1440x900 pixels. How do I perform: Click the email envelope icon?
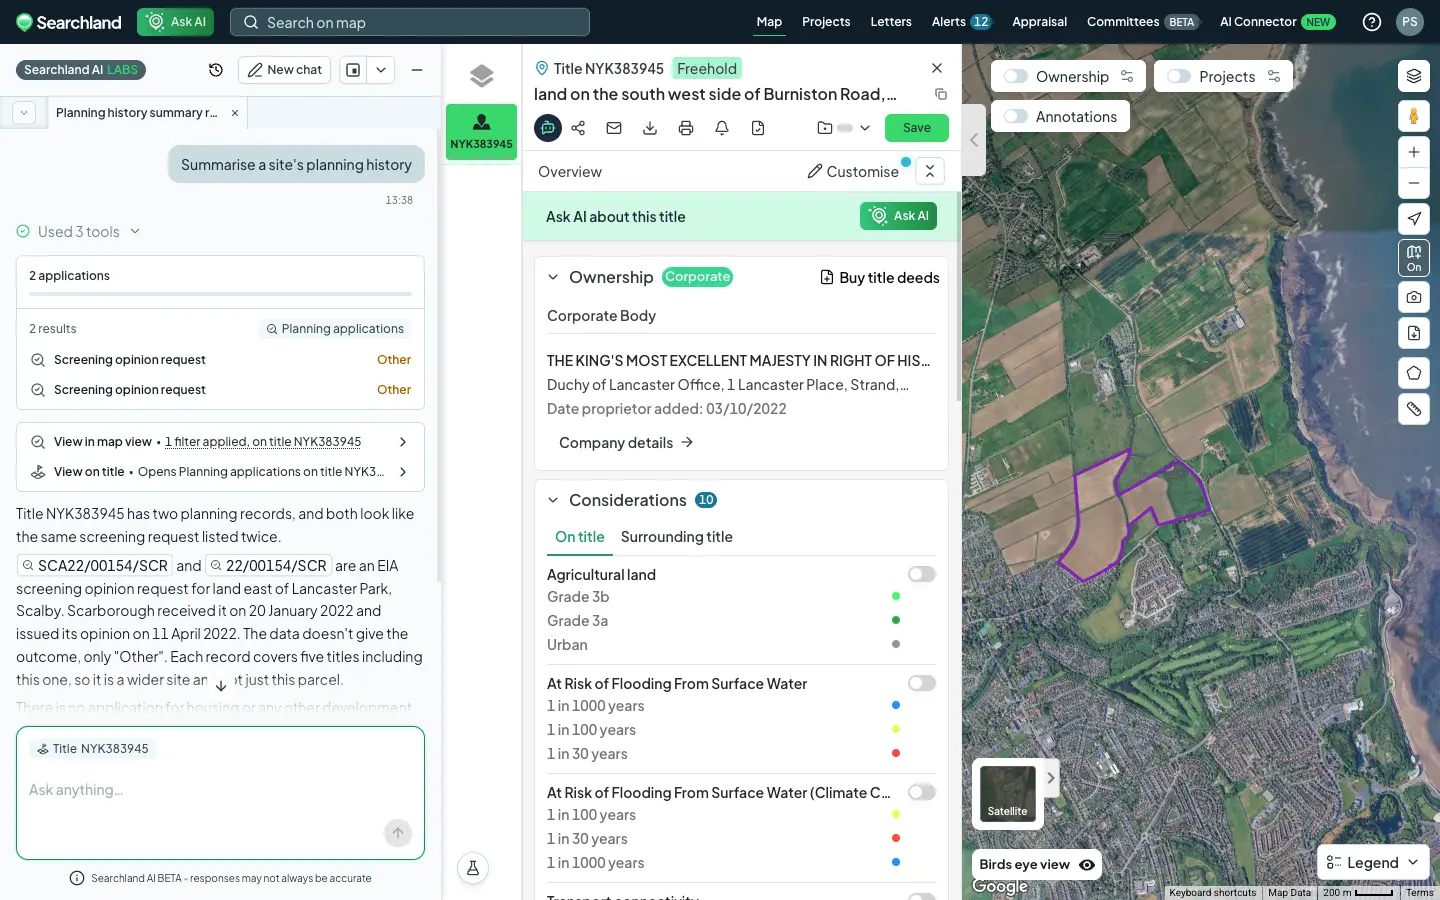[x=614, y=128]
